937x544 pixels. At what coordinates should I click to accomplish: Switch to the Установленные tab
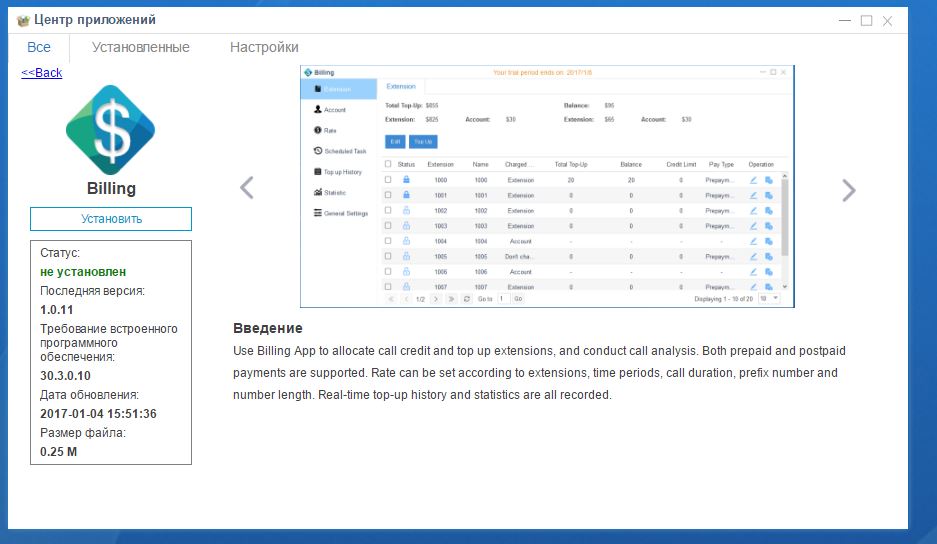pyautogui.click(x=140, y=47)
